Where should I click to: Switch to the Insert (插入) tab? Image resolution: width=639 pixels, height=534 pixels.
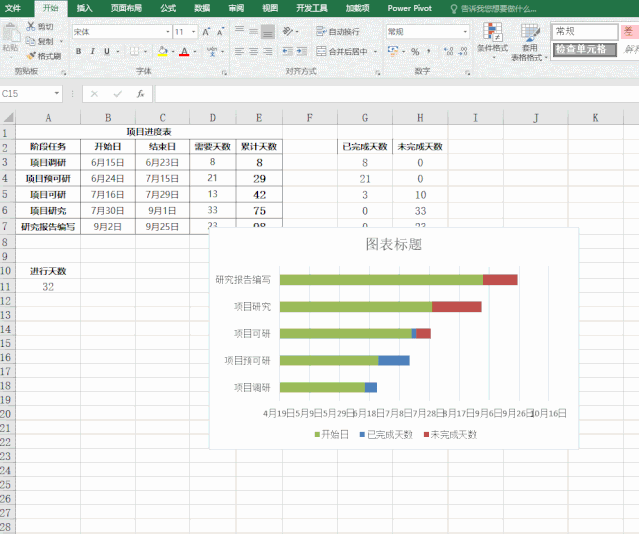[x=84, y=8]
